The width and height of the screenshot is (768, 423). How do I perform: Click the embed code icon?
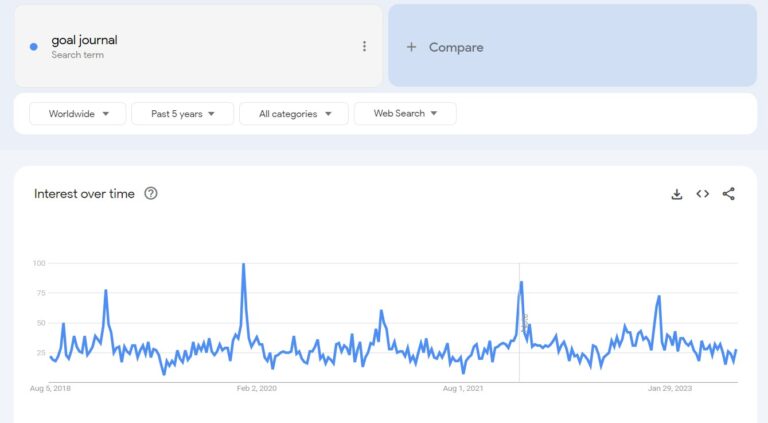point(703,194)
